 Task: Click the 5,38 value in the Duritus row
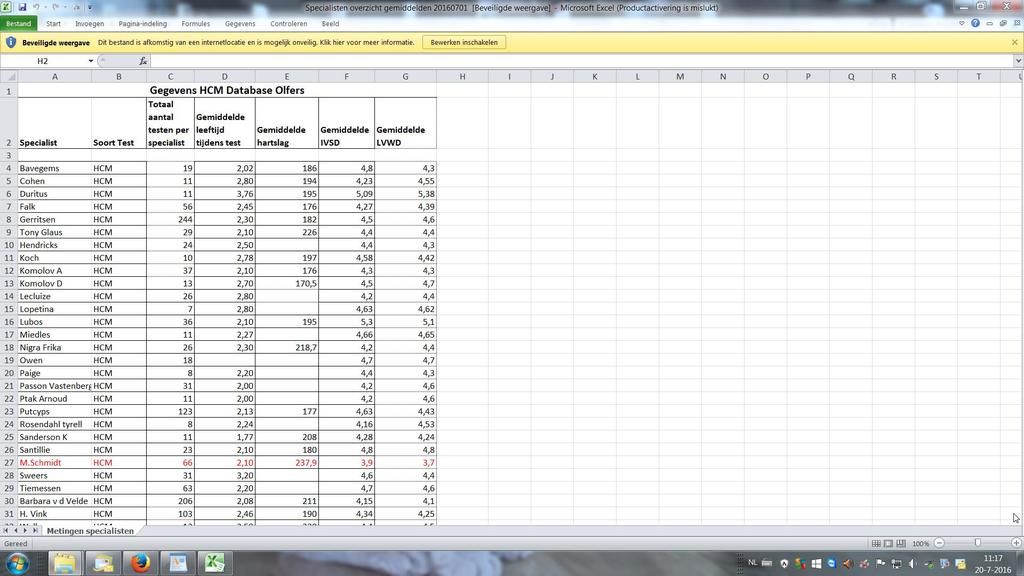(405, 194)
